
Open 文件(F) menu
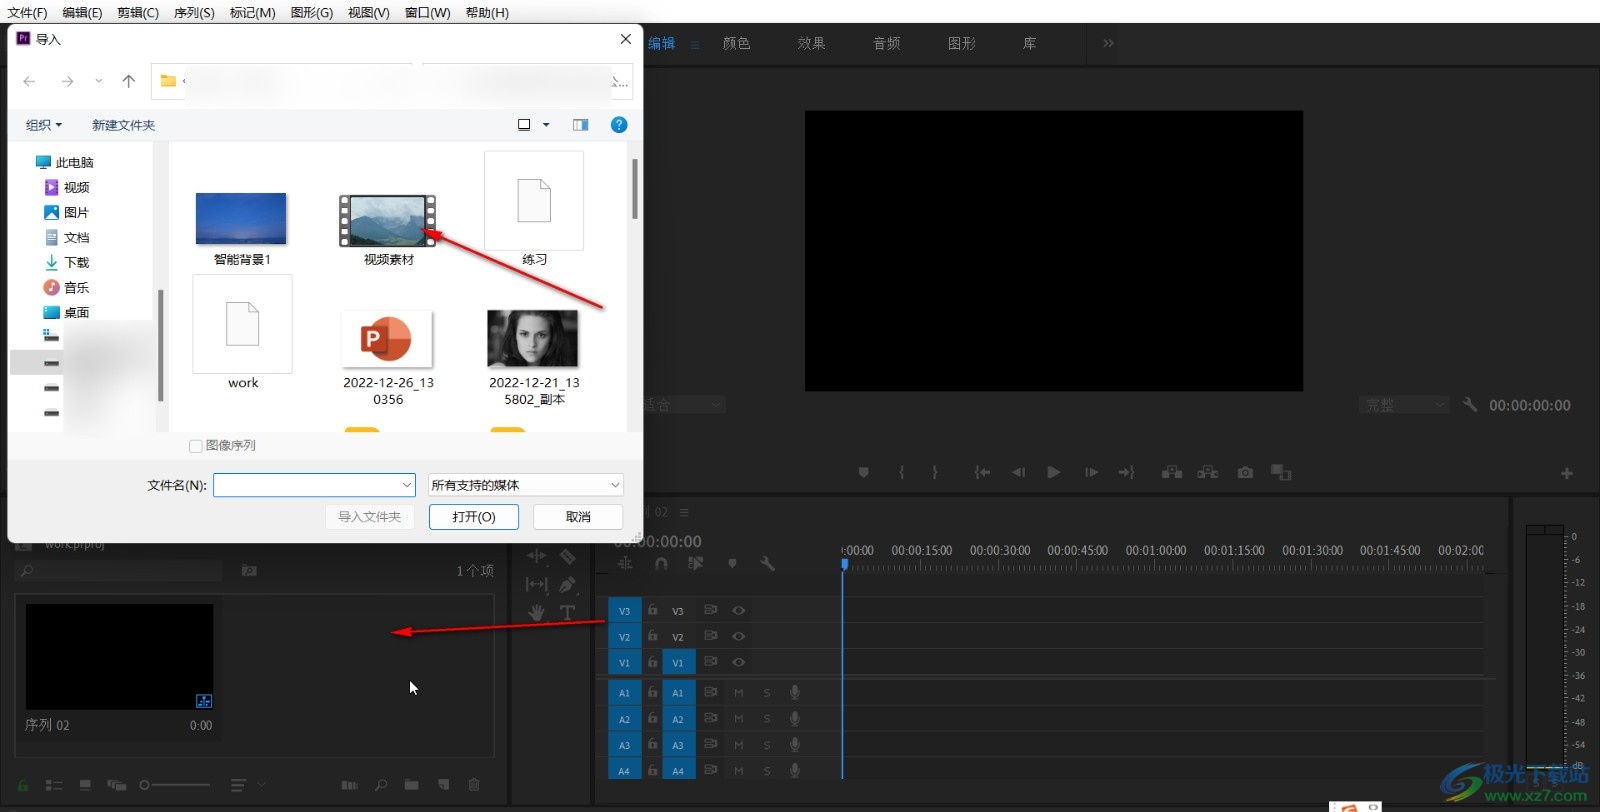click(28, 12)
